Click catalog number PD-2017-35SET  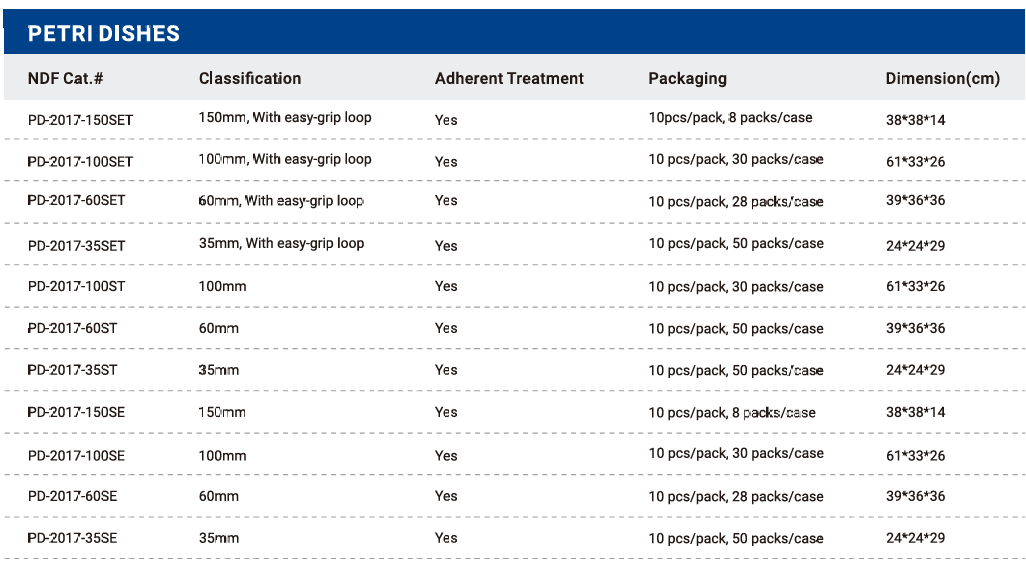[77, 246]
